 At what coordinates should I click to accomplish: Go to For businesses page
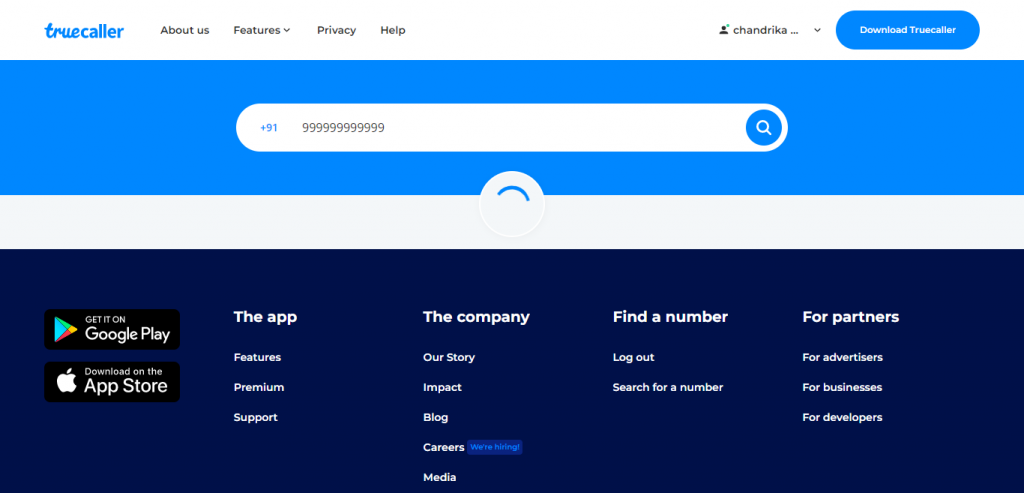click(842, 387)
